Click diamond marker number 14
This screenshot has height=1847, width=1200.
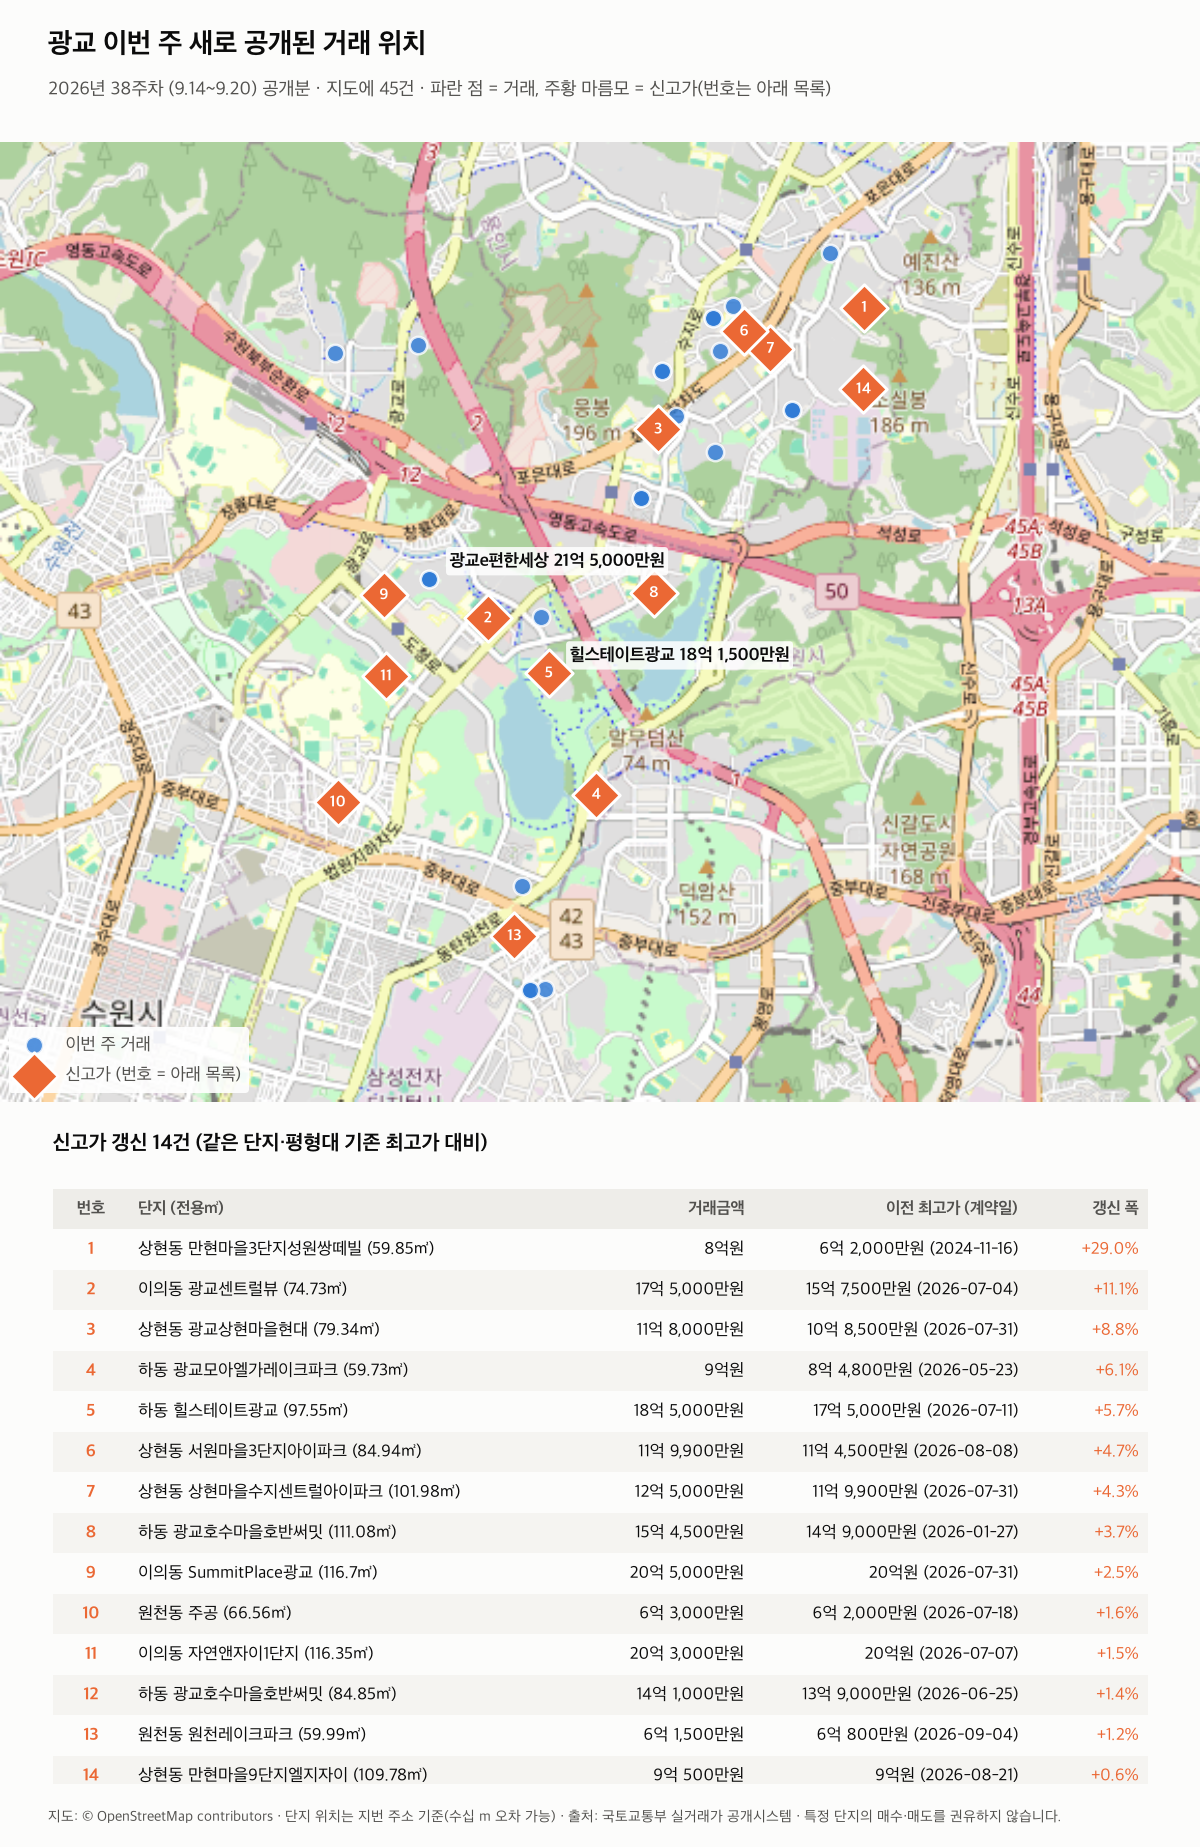click(863, 388)
